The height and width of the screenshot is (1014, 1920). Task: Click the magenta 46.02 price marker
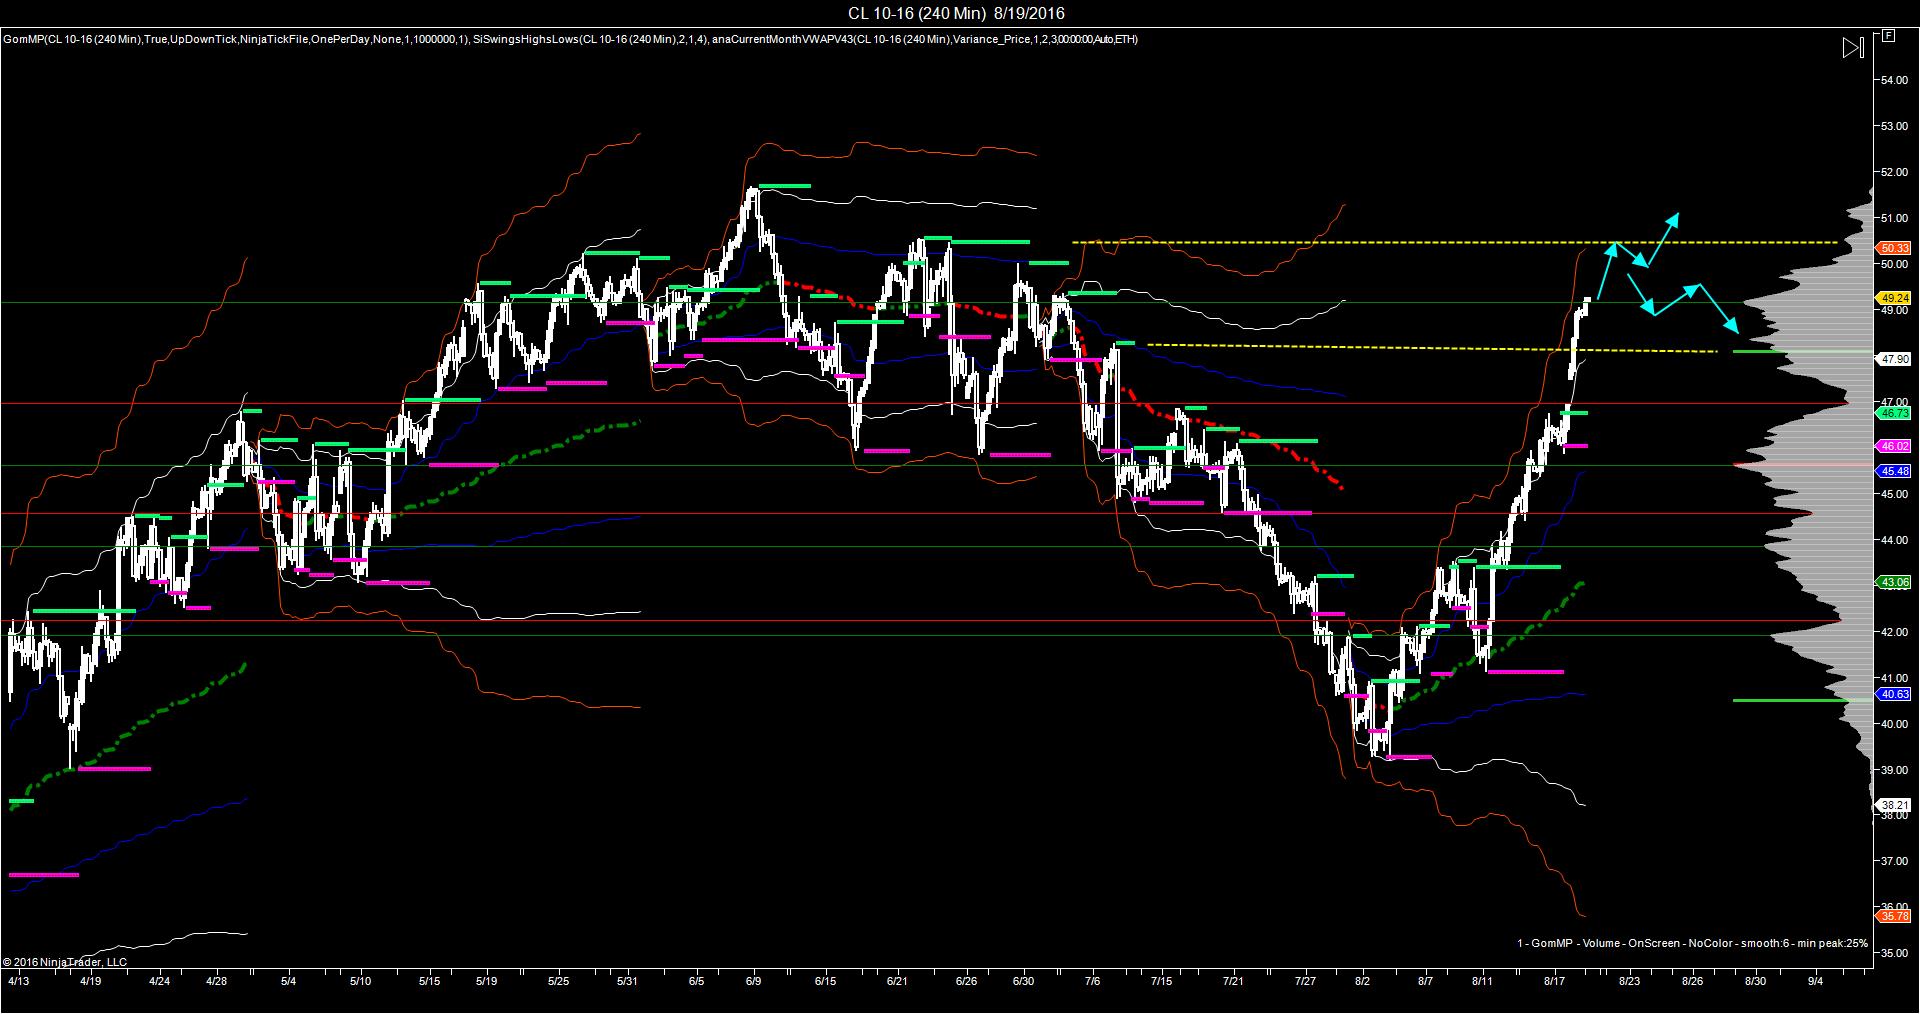pos(1895,446)
